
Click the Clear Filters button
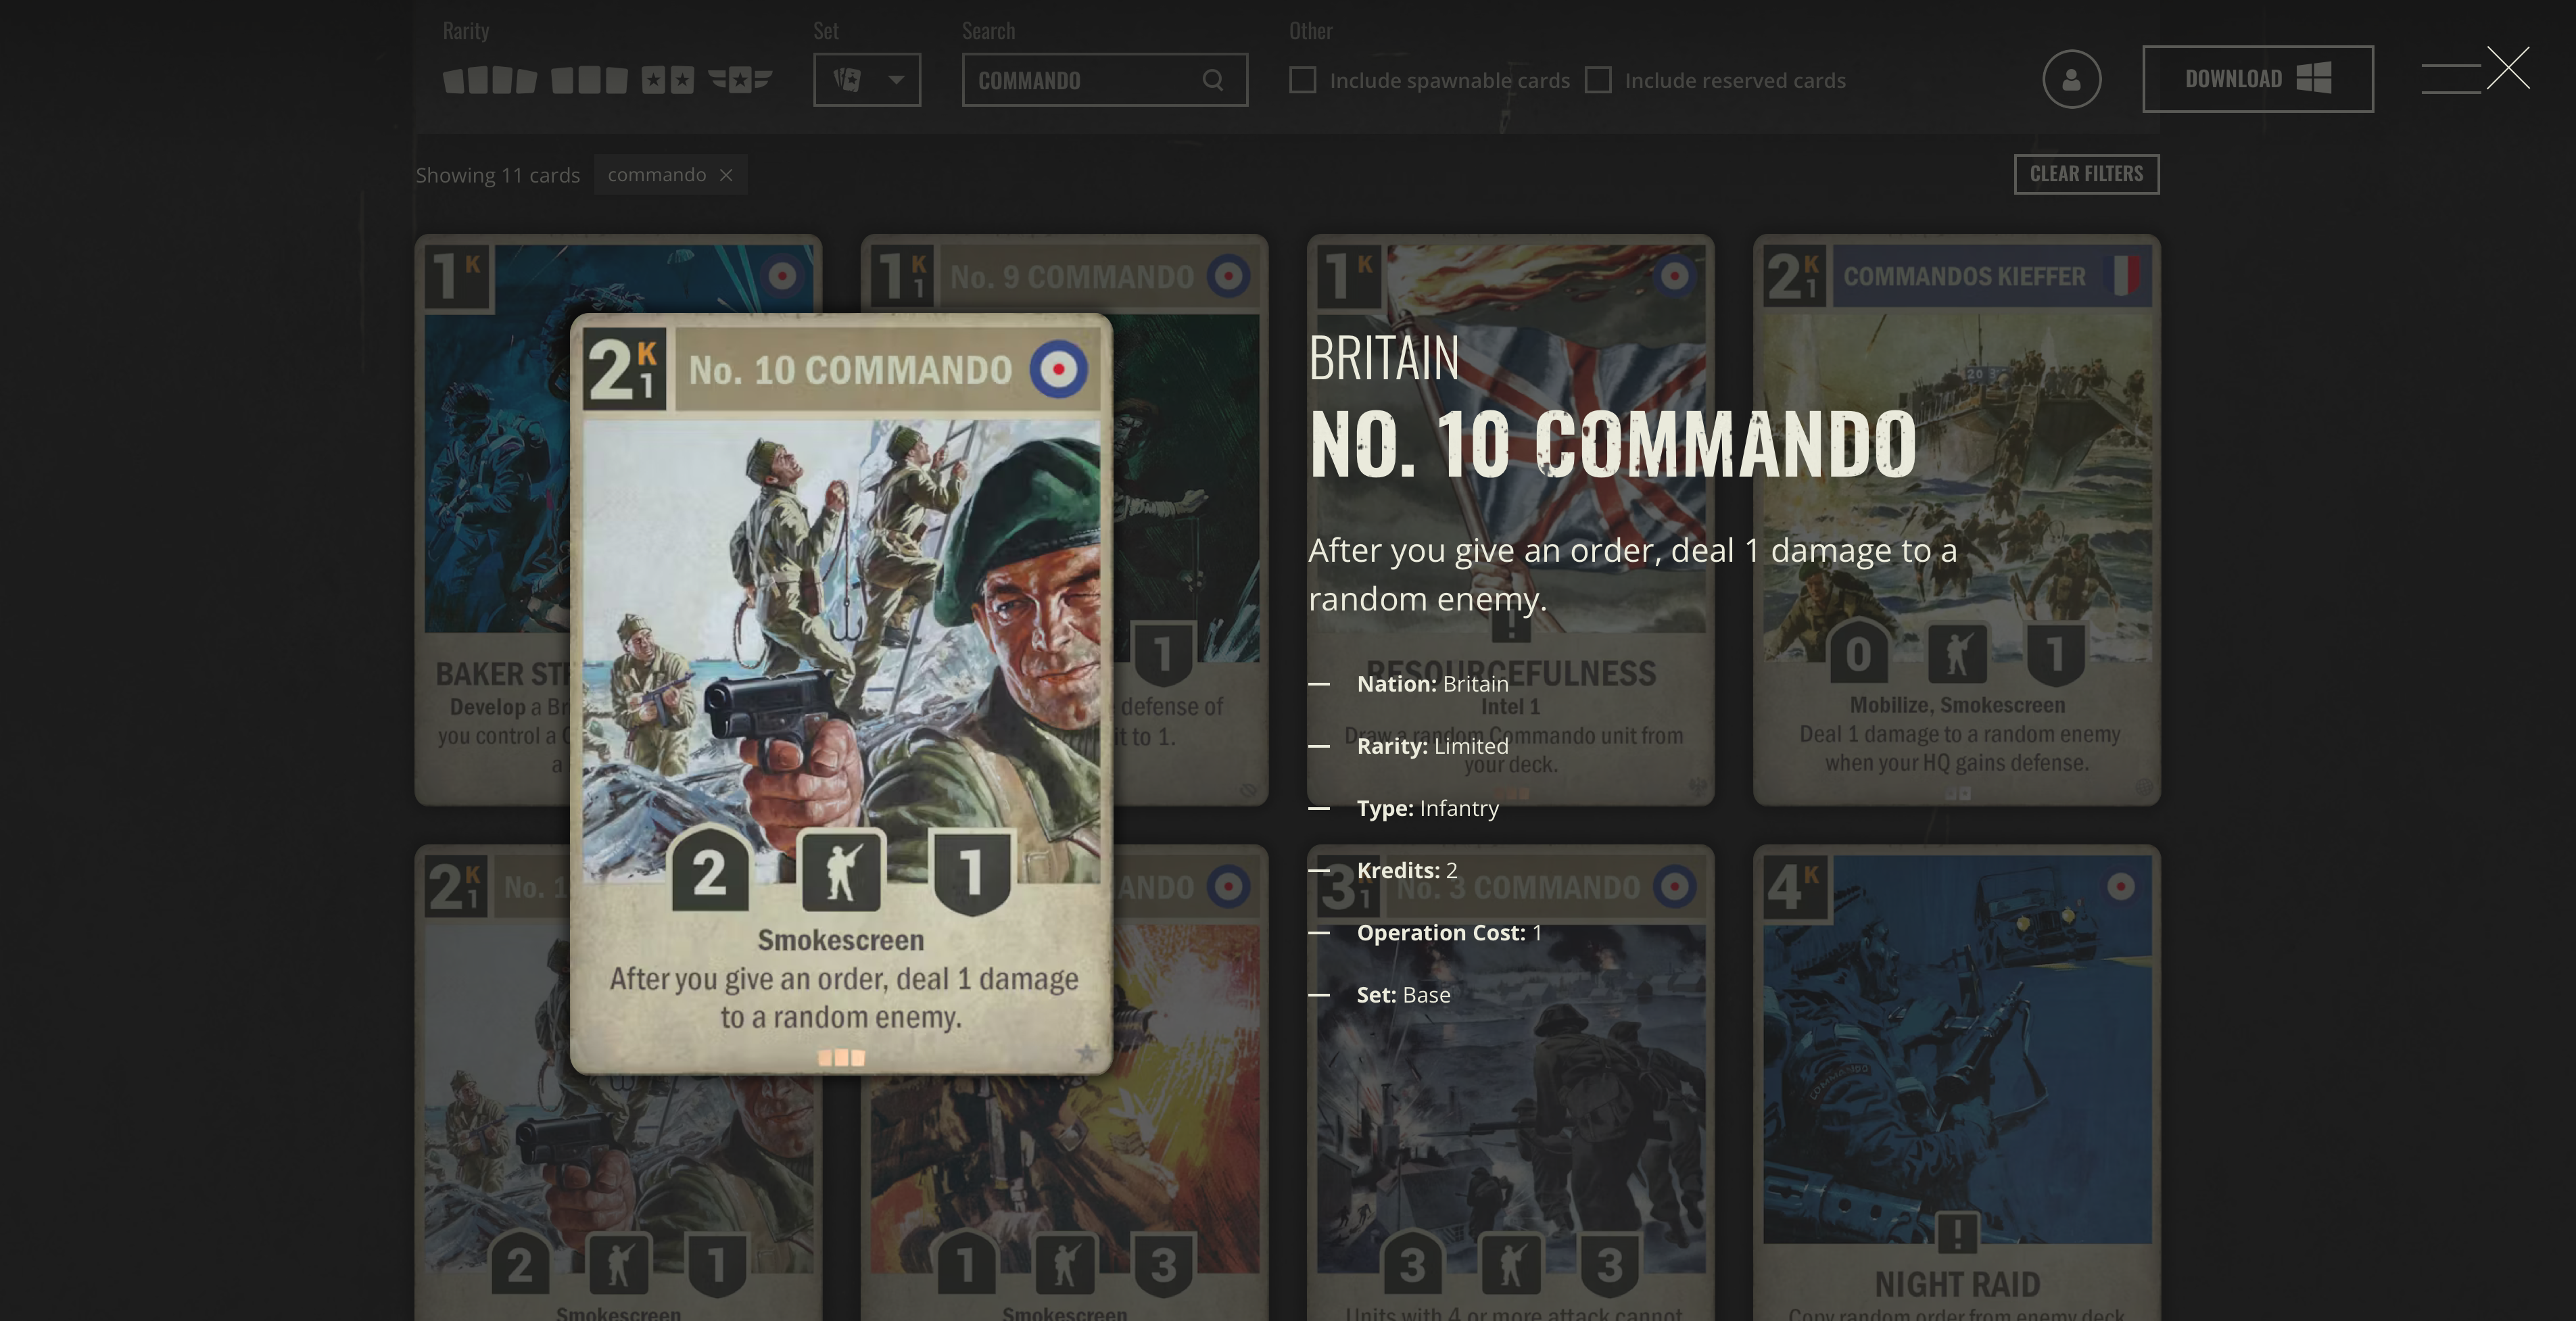click(2086, 174)
